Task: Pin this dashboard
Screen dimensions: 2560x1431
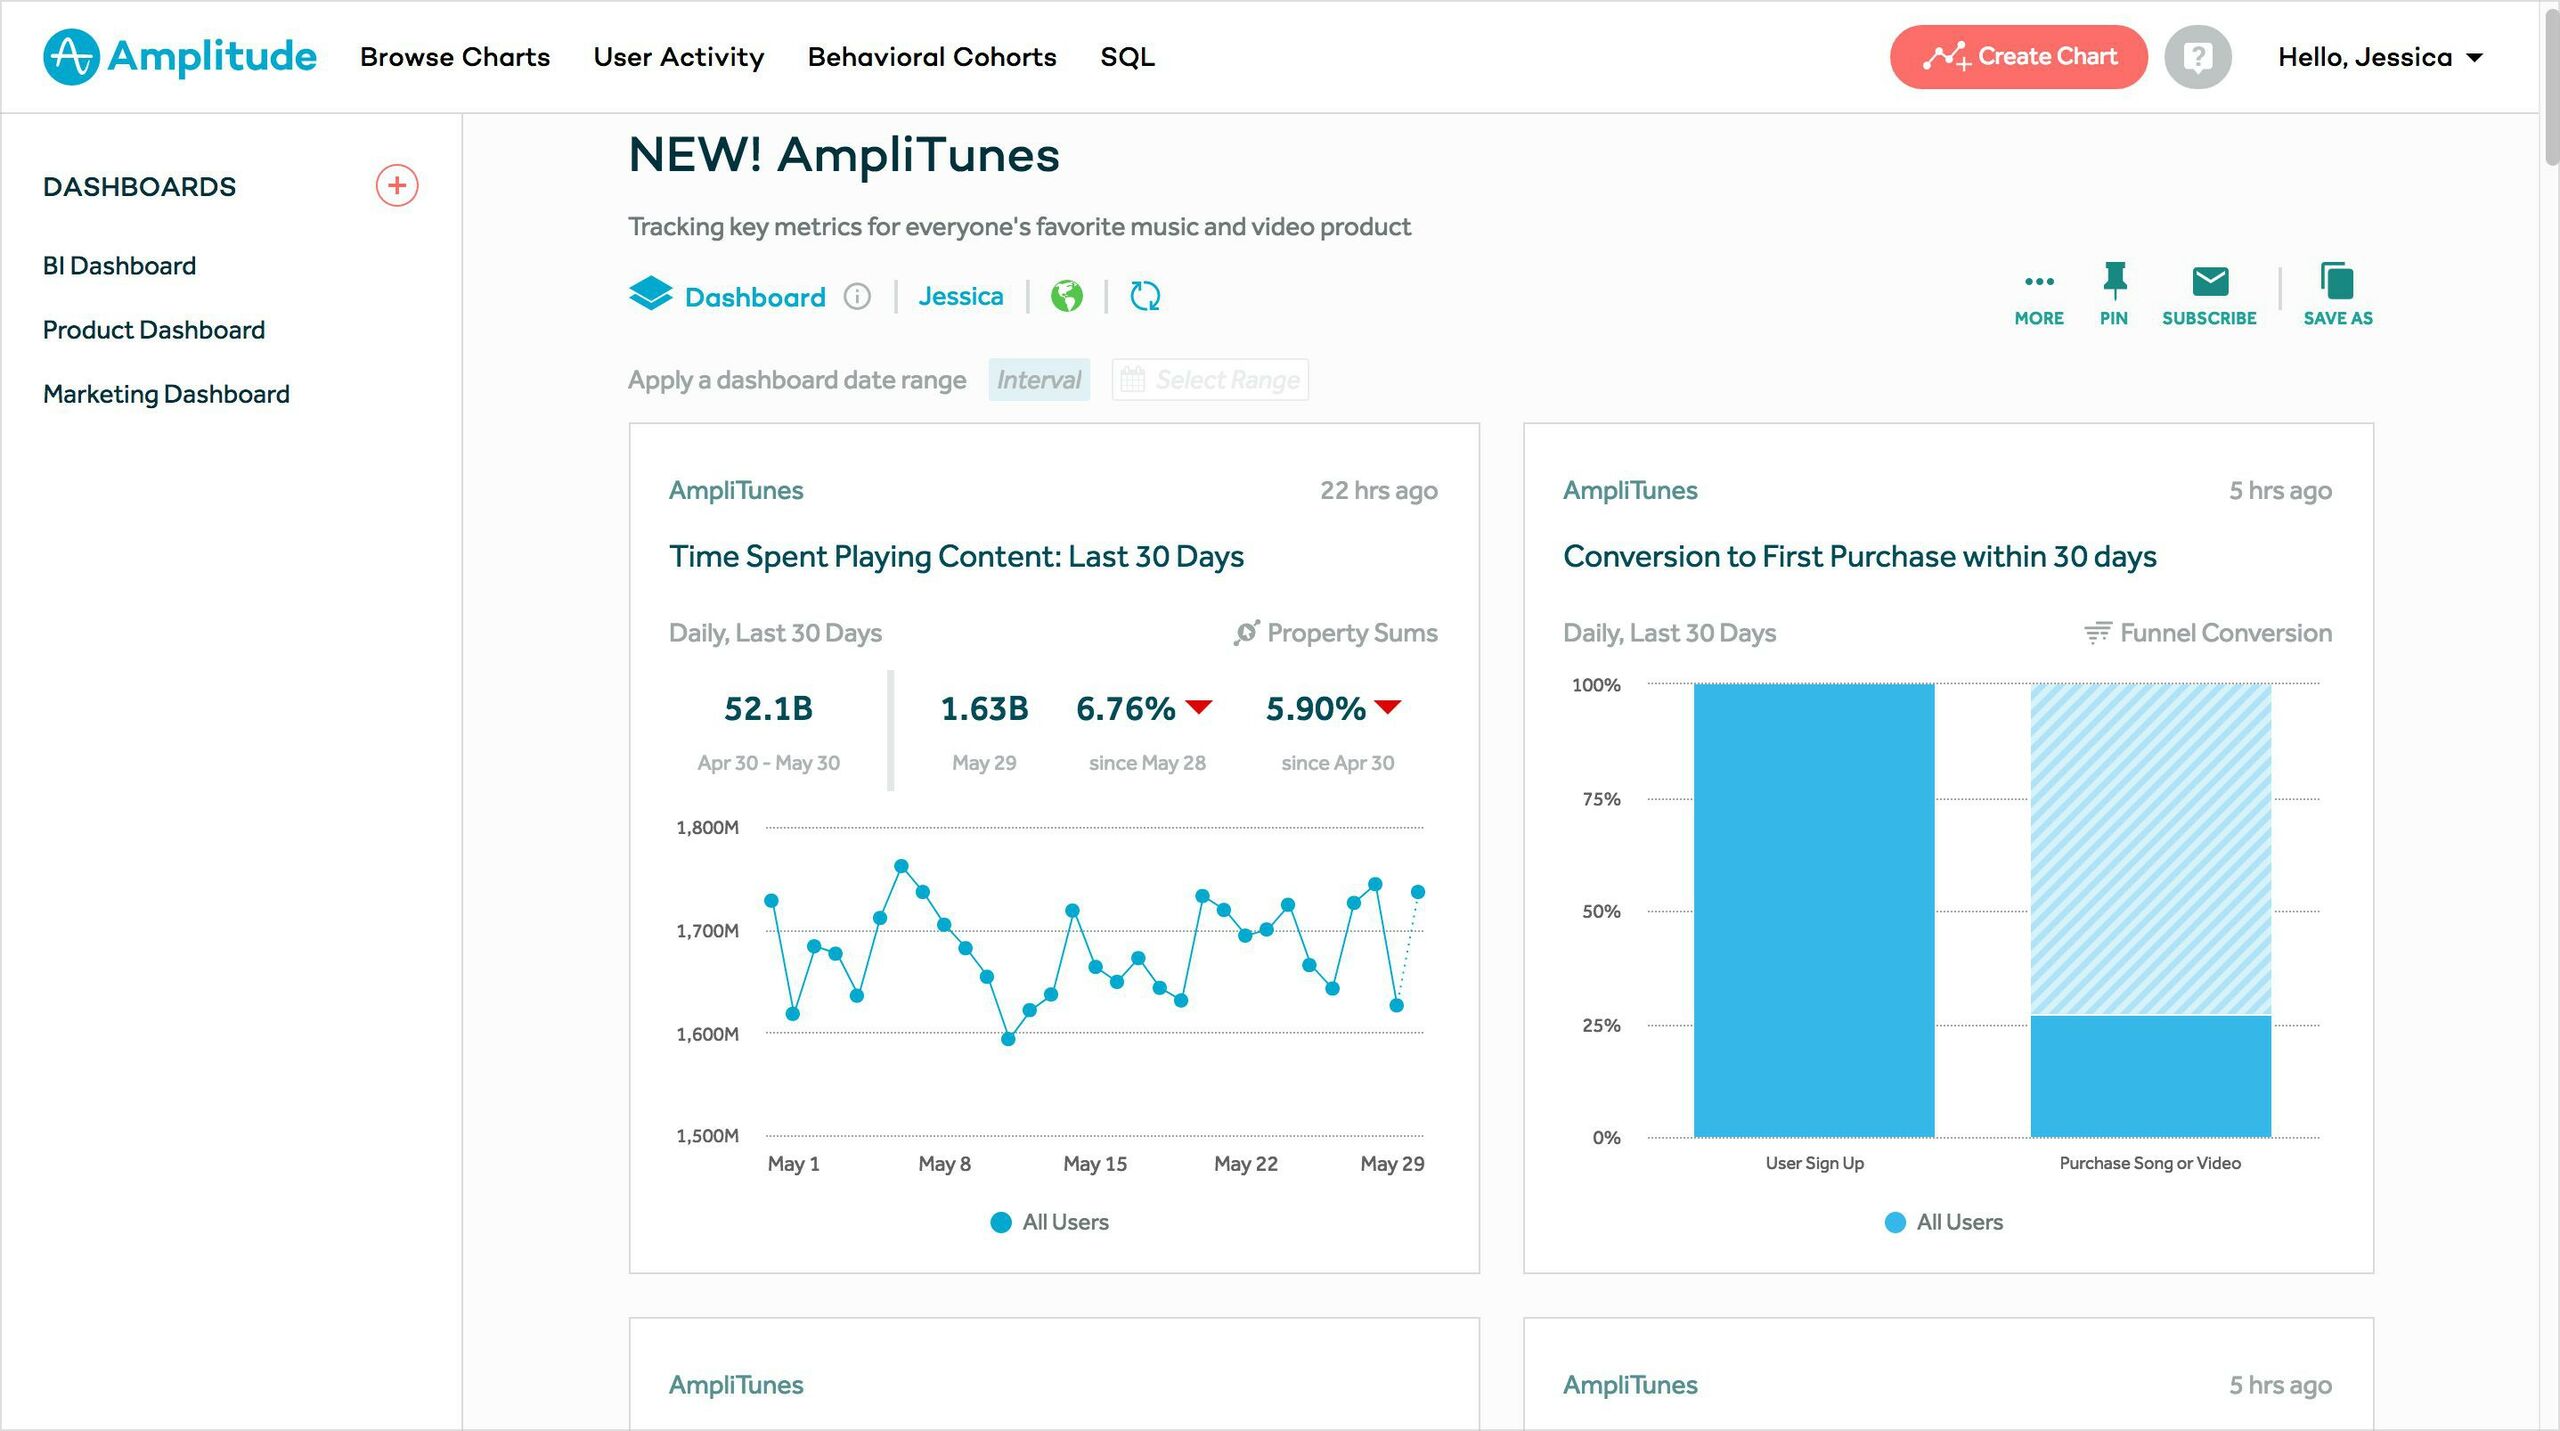Action: 2113,282
